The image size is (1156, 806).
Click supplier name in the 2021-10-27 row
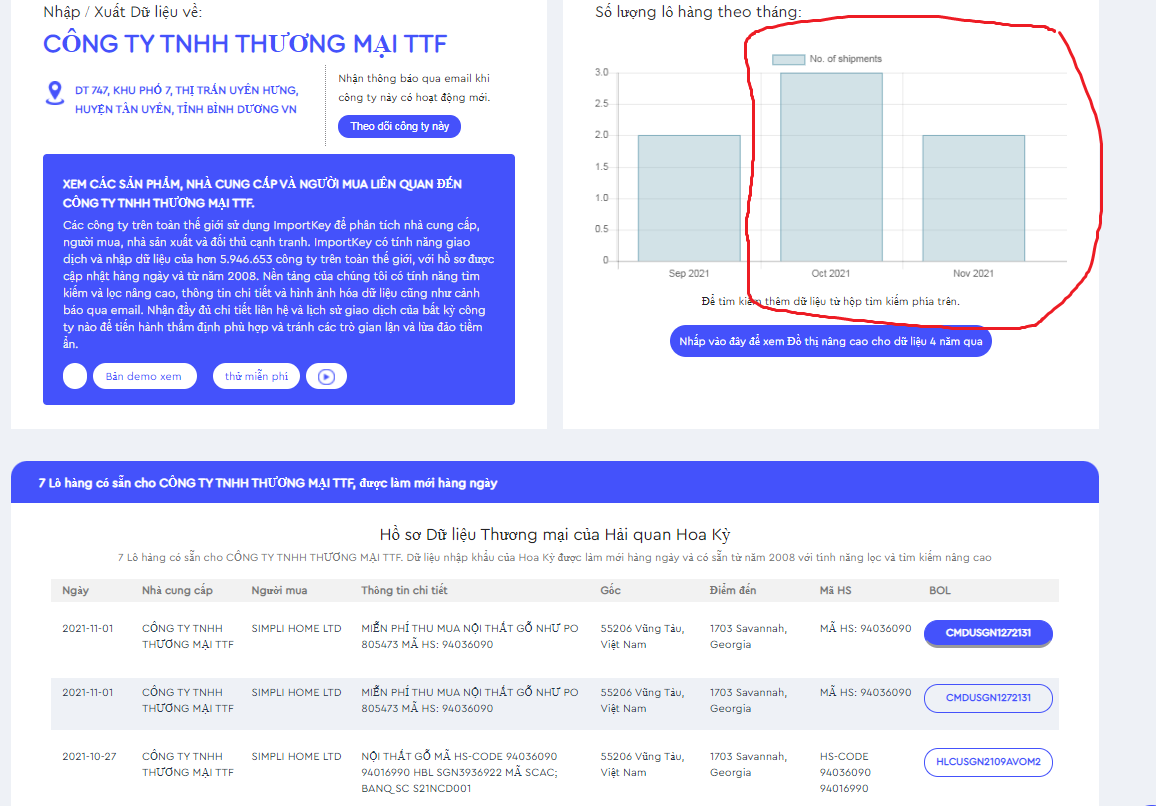(x=188, y=764)
